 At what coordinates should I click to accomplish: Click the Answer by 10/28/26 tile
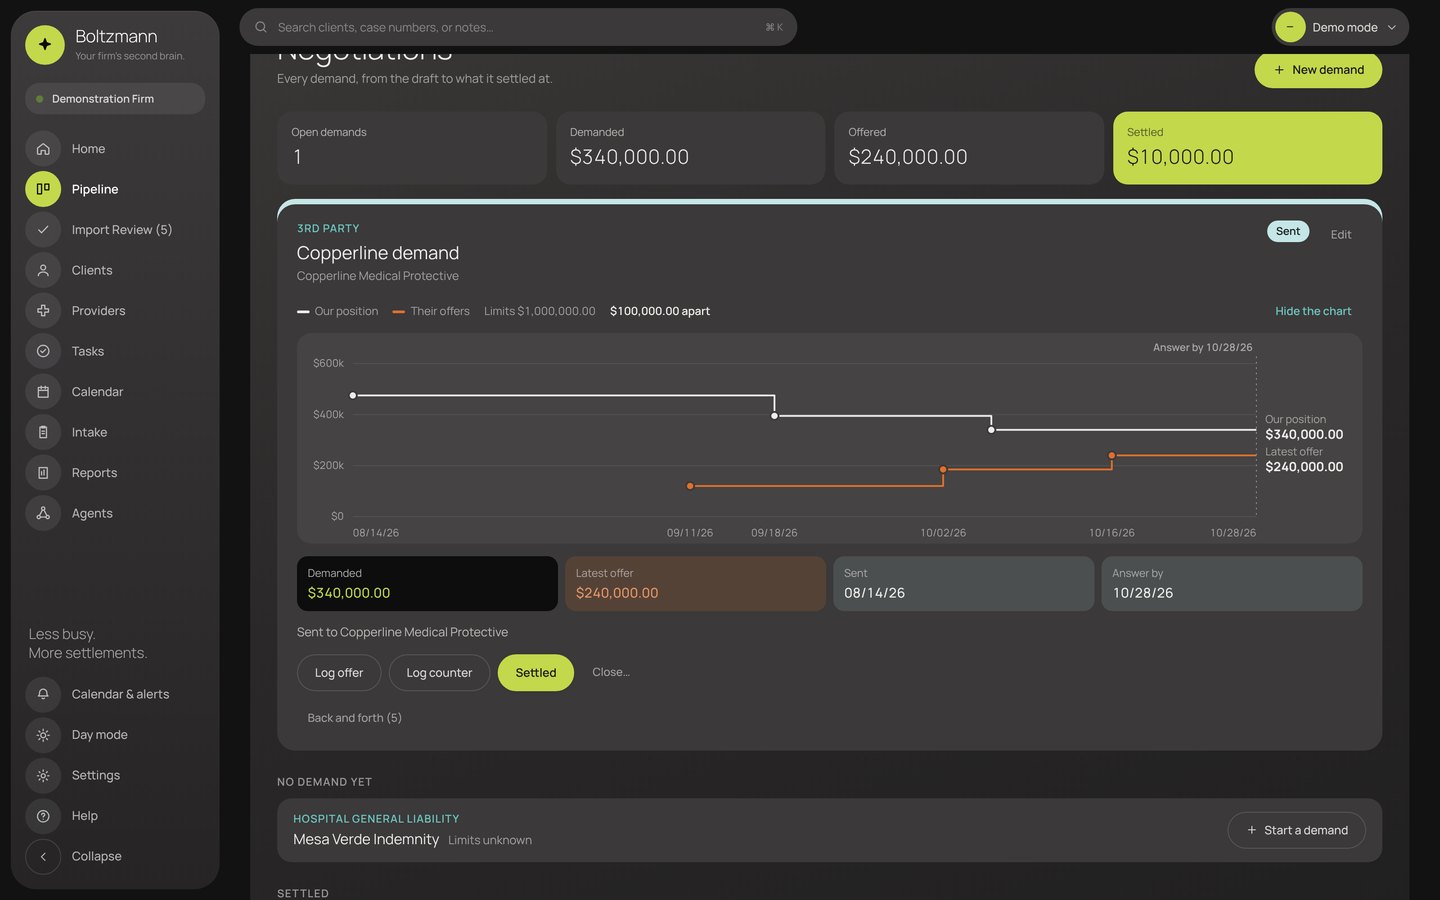coord(1232,584)
